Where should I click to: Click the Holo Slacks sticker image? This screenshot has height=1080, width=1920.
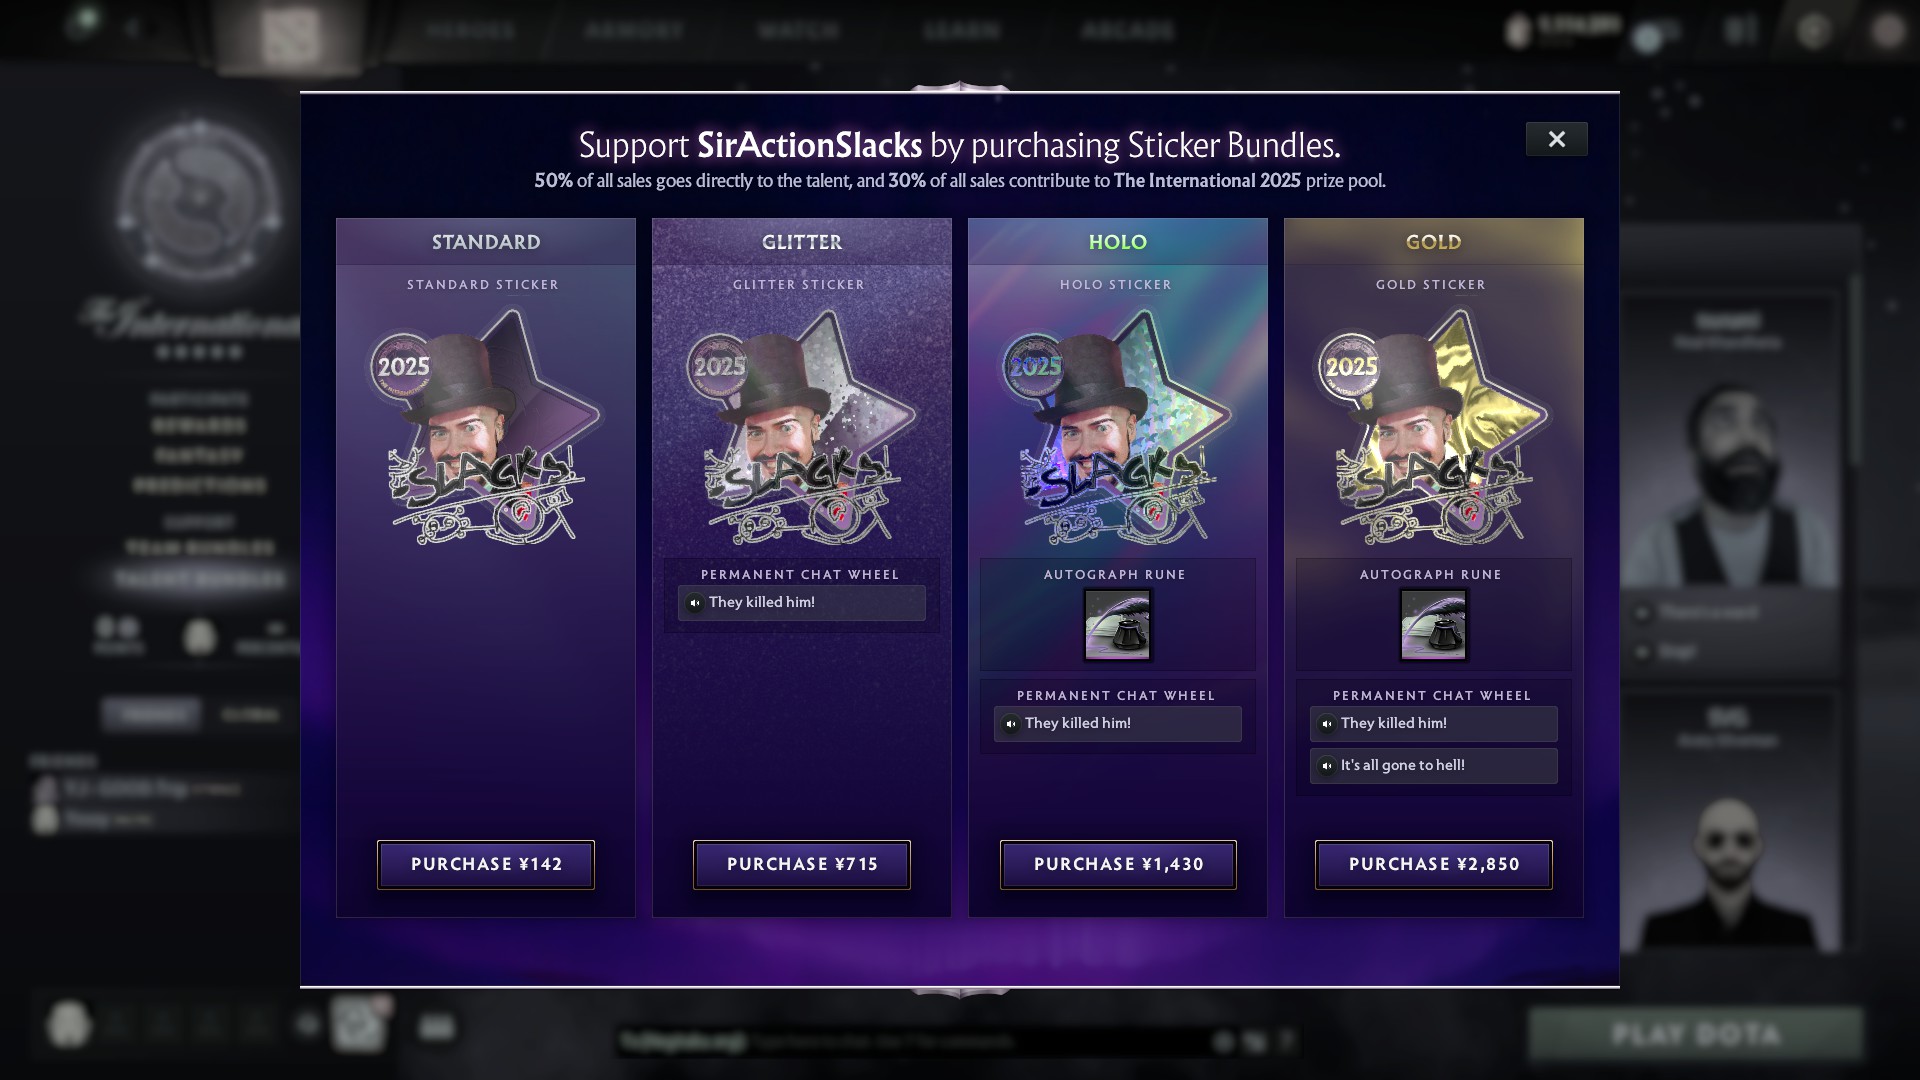1118,427
